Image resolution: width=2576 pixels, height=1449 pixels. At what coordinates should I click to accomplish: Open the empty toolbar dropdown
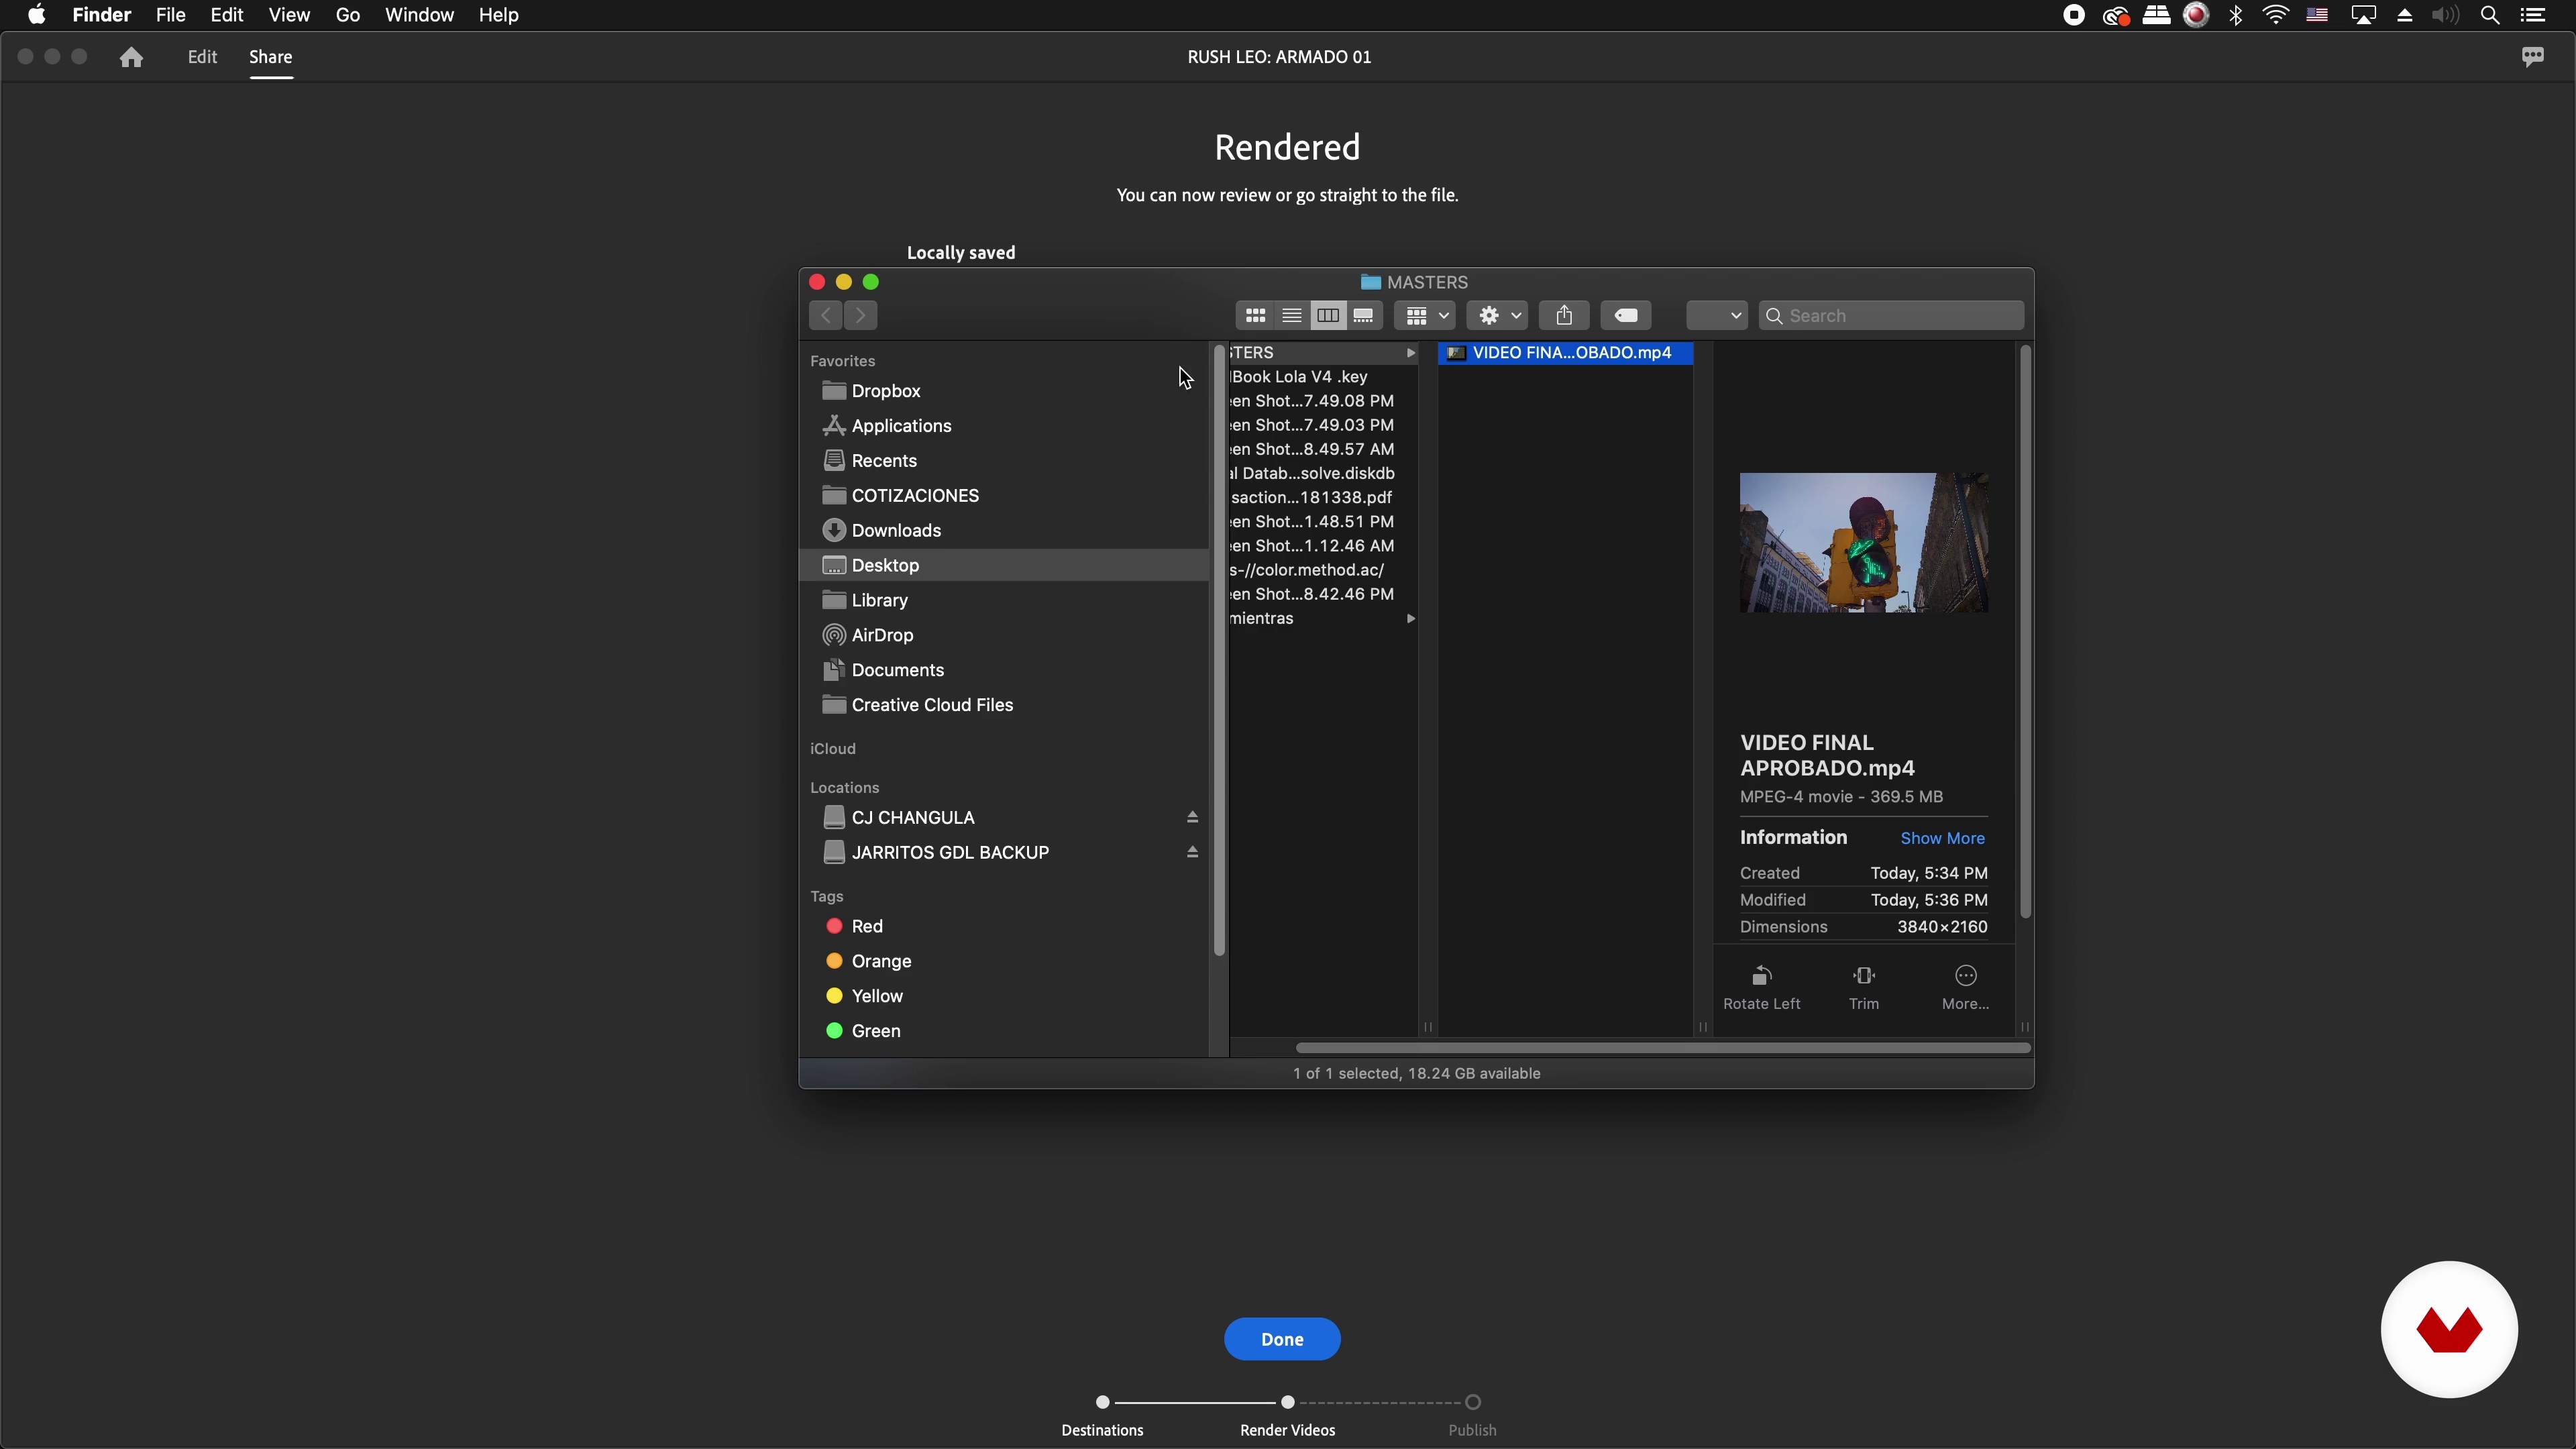pos(1716,316)
